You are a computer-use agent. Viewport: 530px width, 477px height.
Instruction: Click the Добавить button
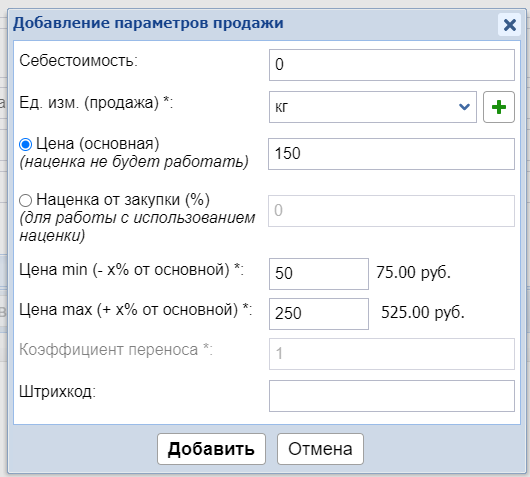click(211, 449)
